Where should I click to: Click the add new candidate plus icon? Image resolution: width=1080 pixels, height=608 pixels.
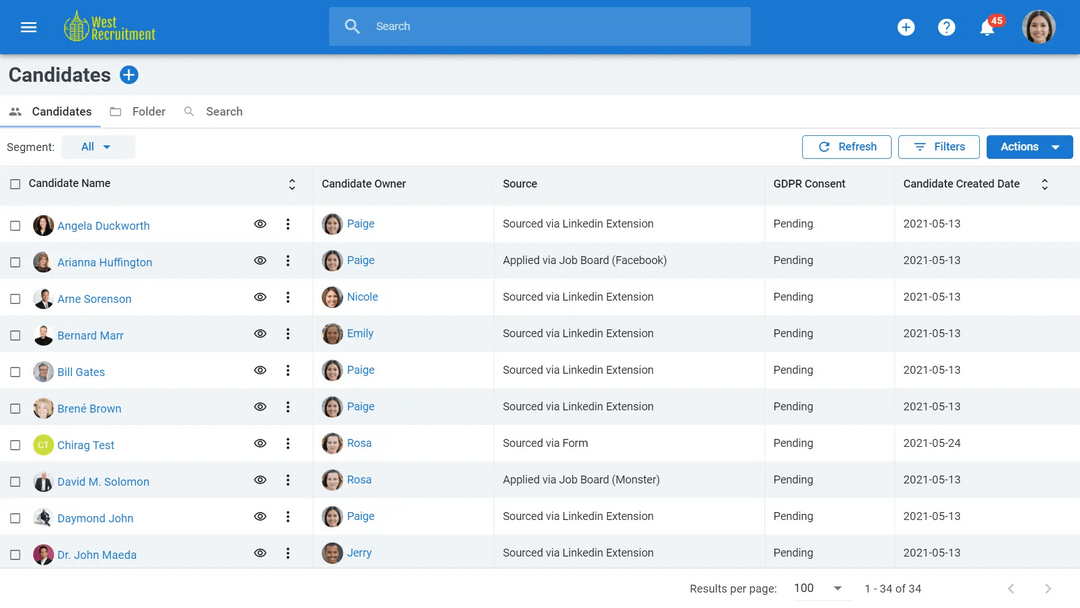(128, 74)
